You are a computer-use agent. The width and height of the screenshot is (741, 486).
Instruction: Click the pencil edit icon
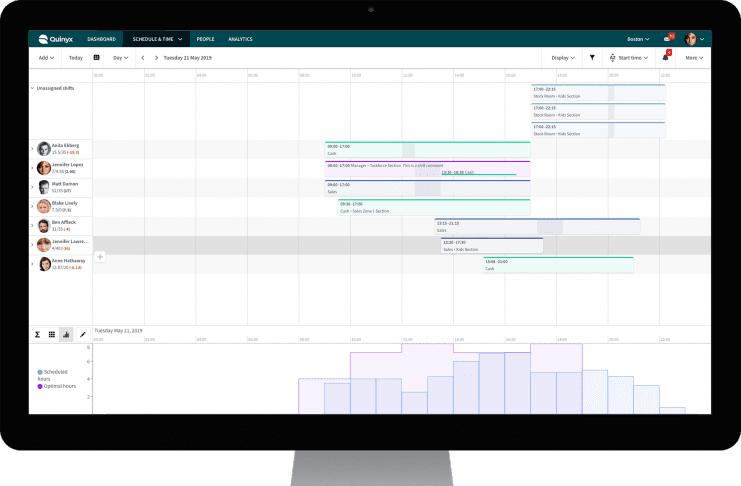[x=82, y=334]
